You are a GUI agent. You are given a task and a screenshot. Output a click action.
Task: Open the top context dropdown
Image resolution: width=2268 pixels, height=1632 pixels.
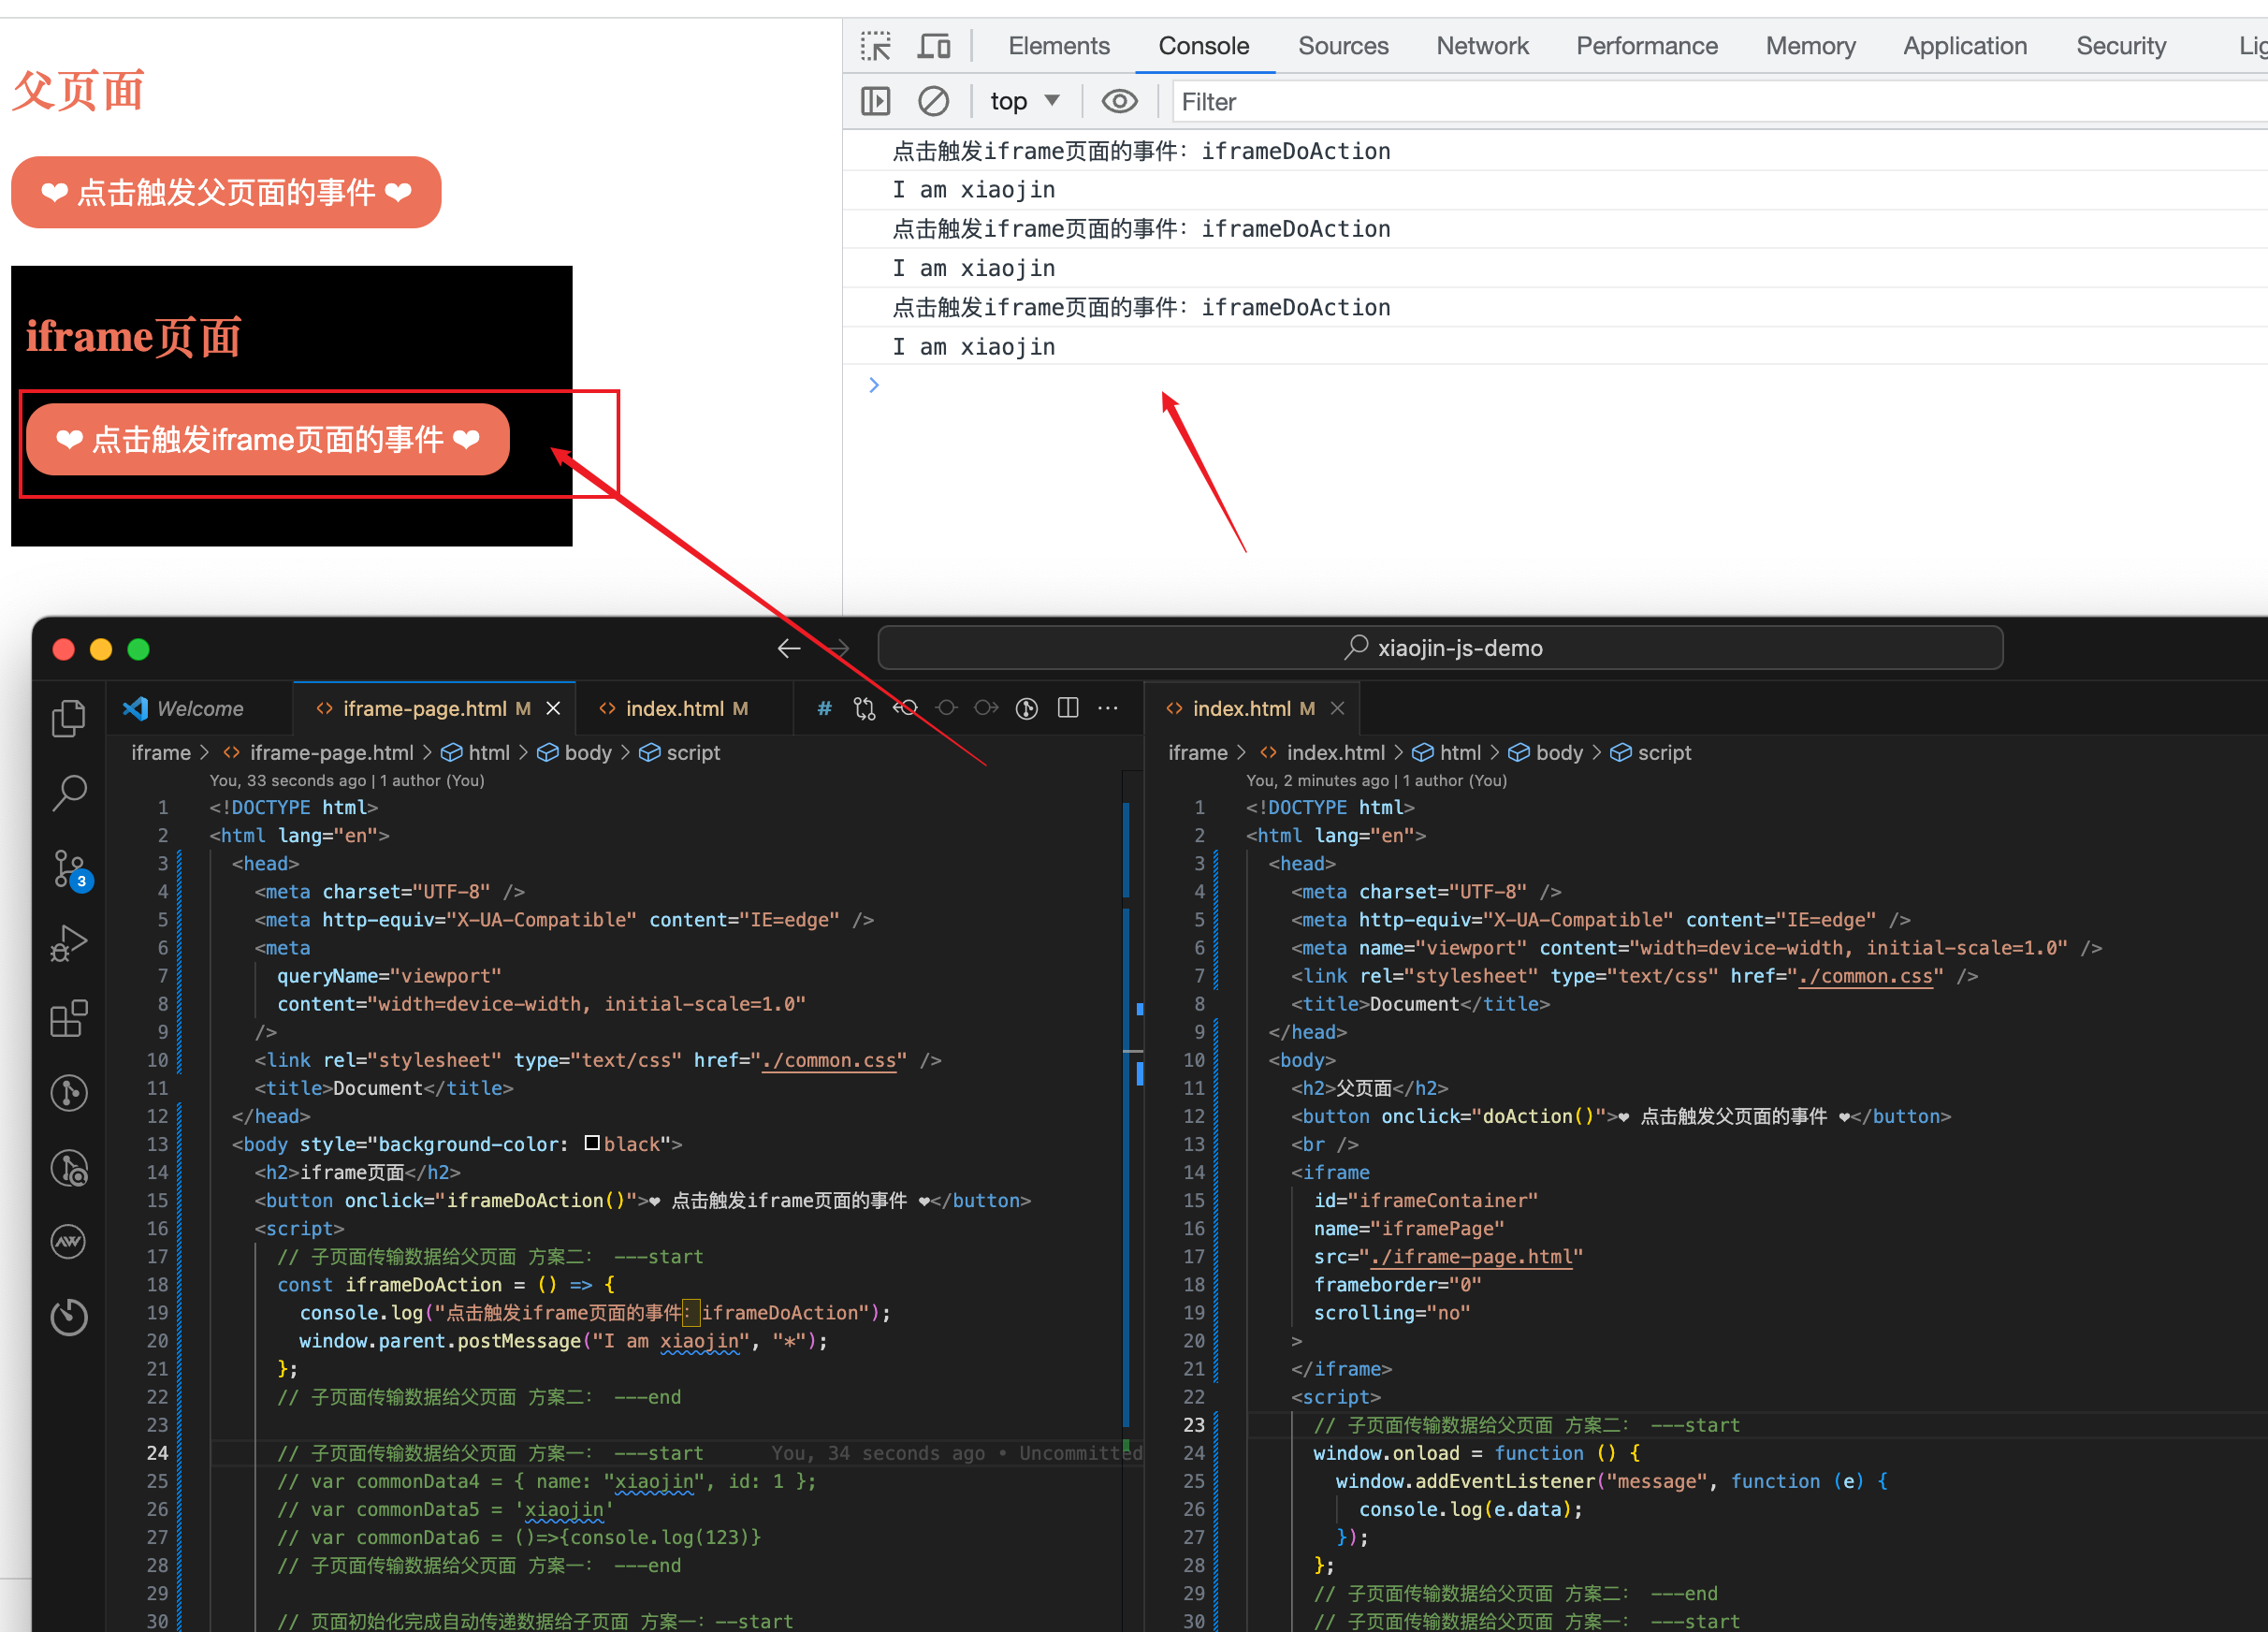point(1024,101)
